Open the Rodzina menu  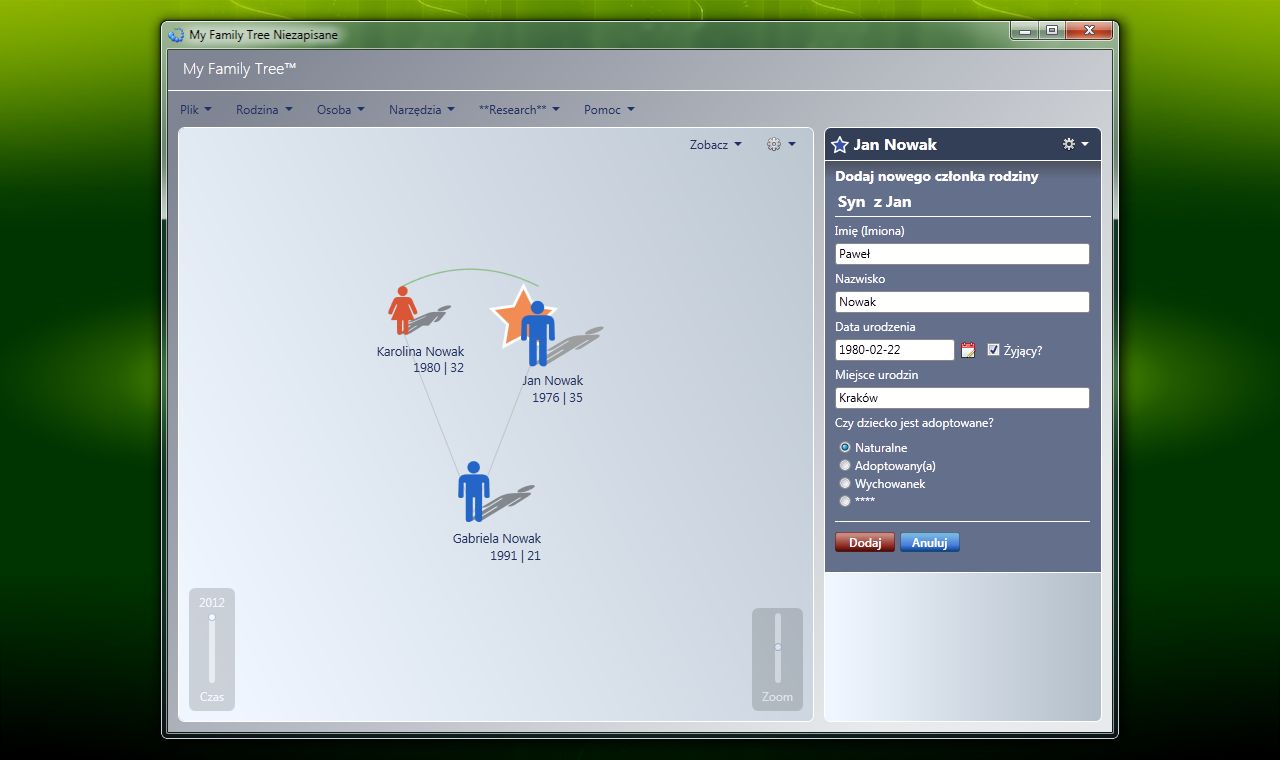point(264,110)
